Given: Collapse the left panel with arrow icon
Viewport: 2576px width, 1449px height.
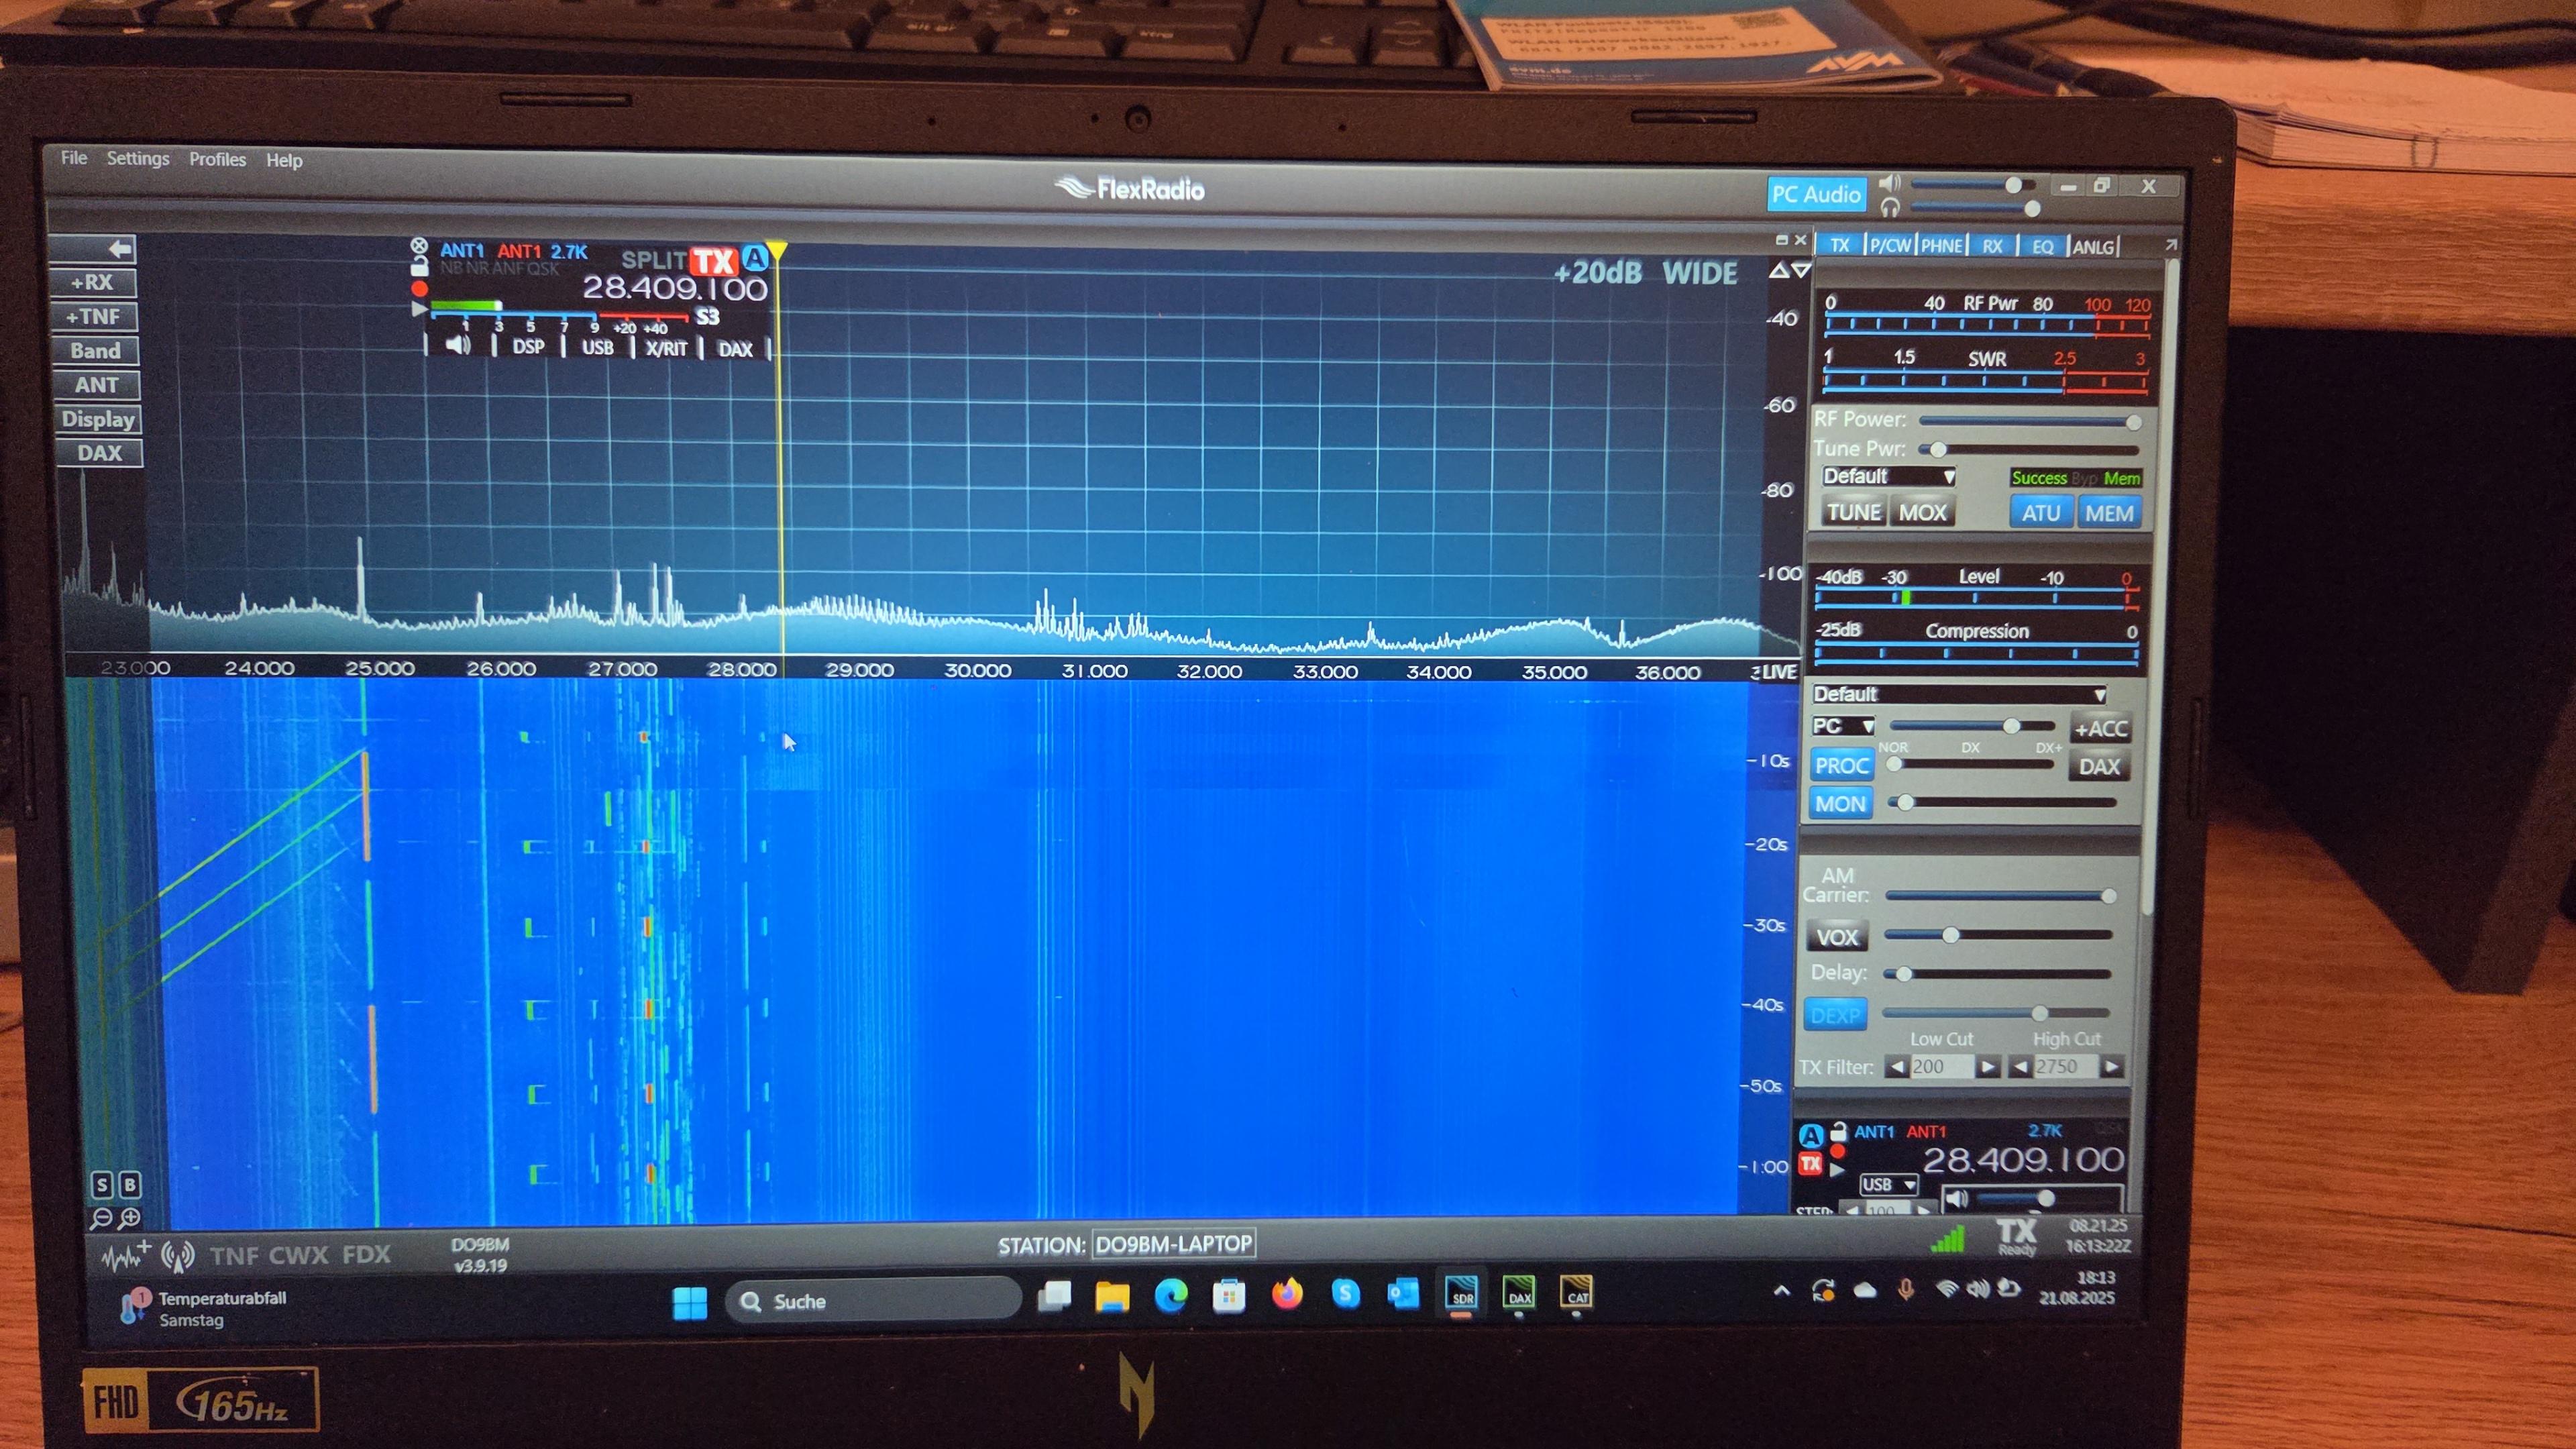Looking at the screenshot, I should (x=119, y=248).
